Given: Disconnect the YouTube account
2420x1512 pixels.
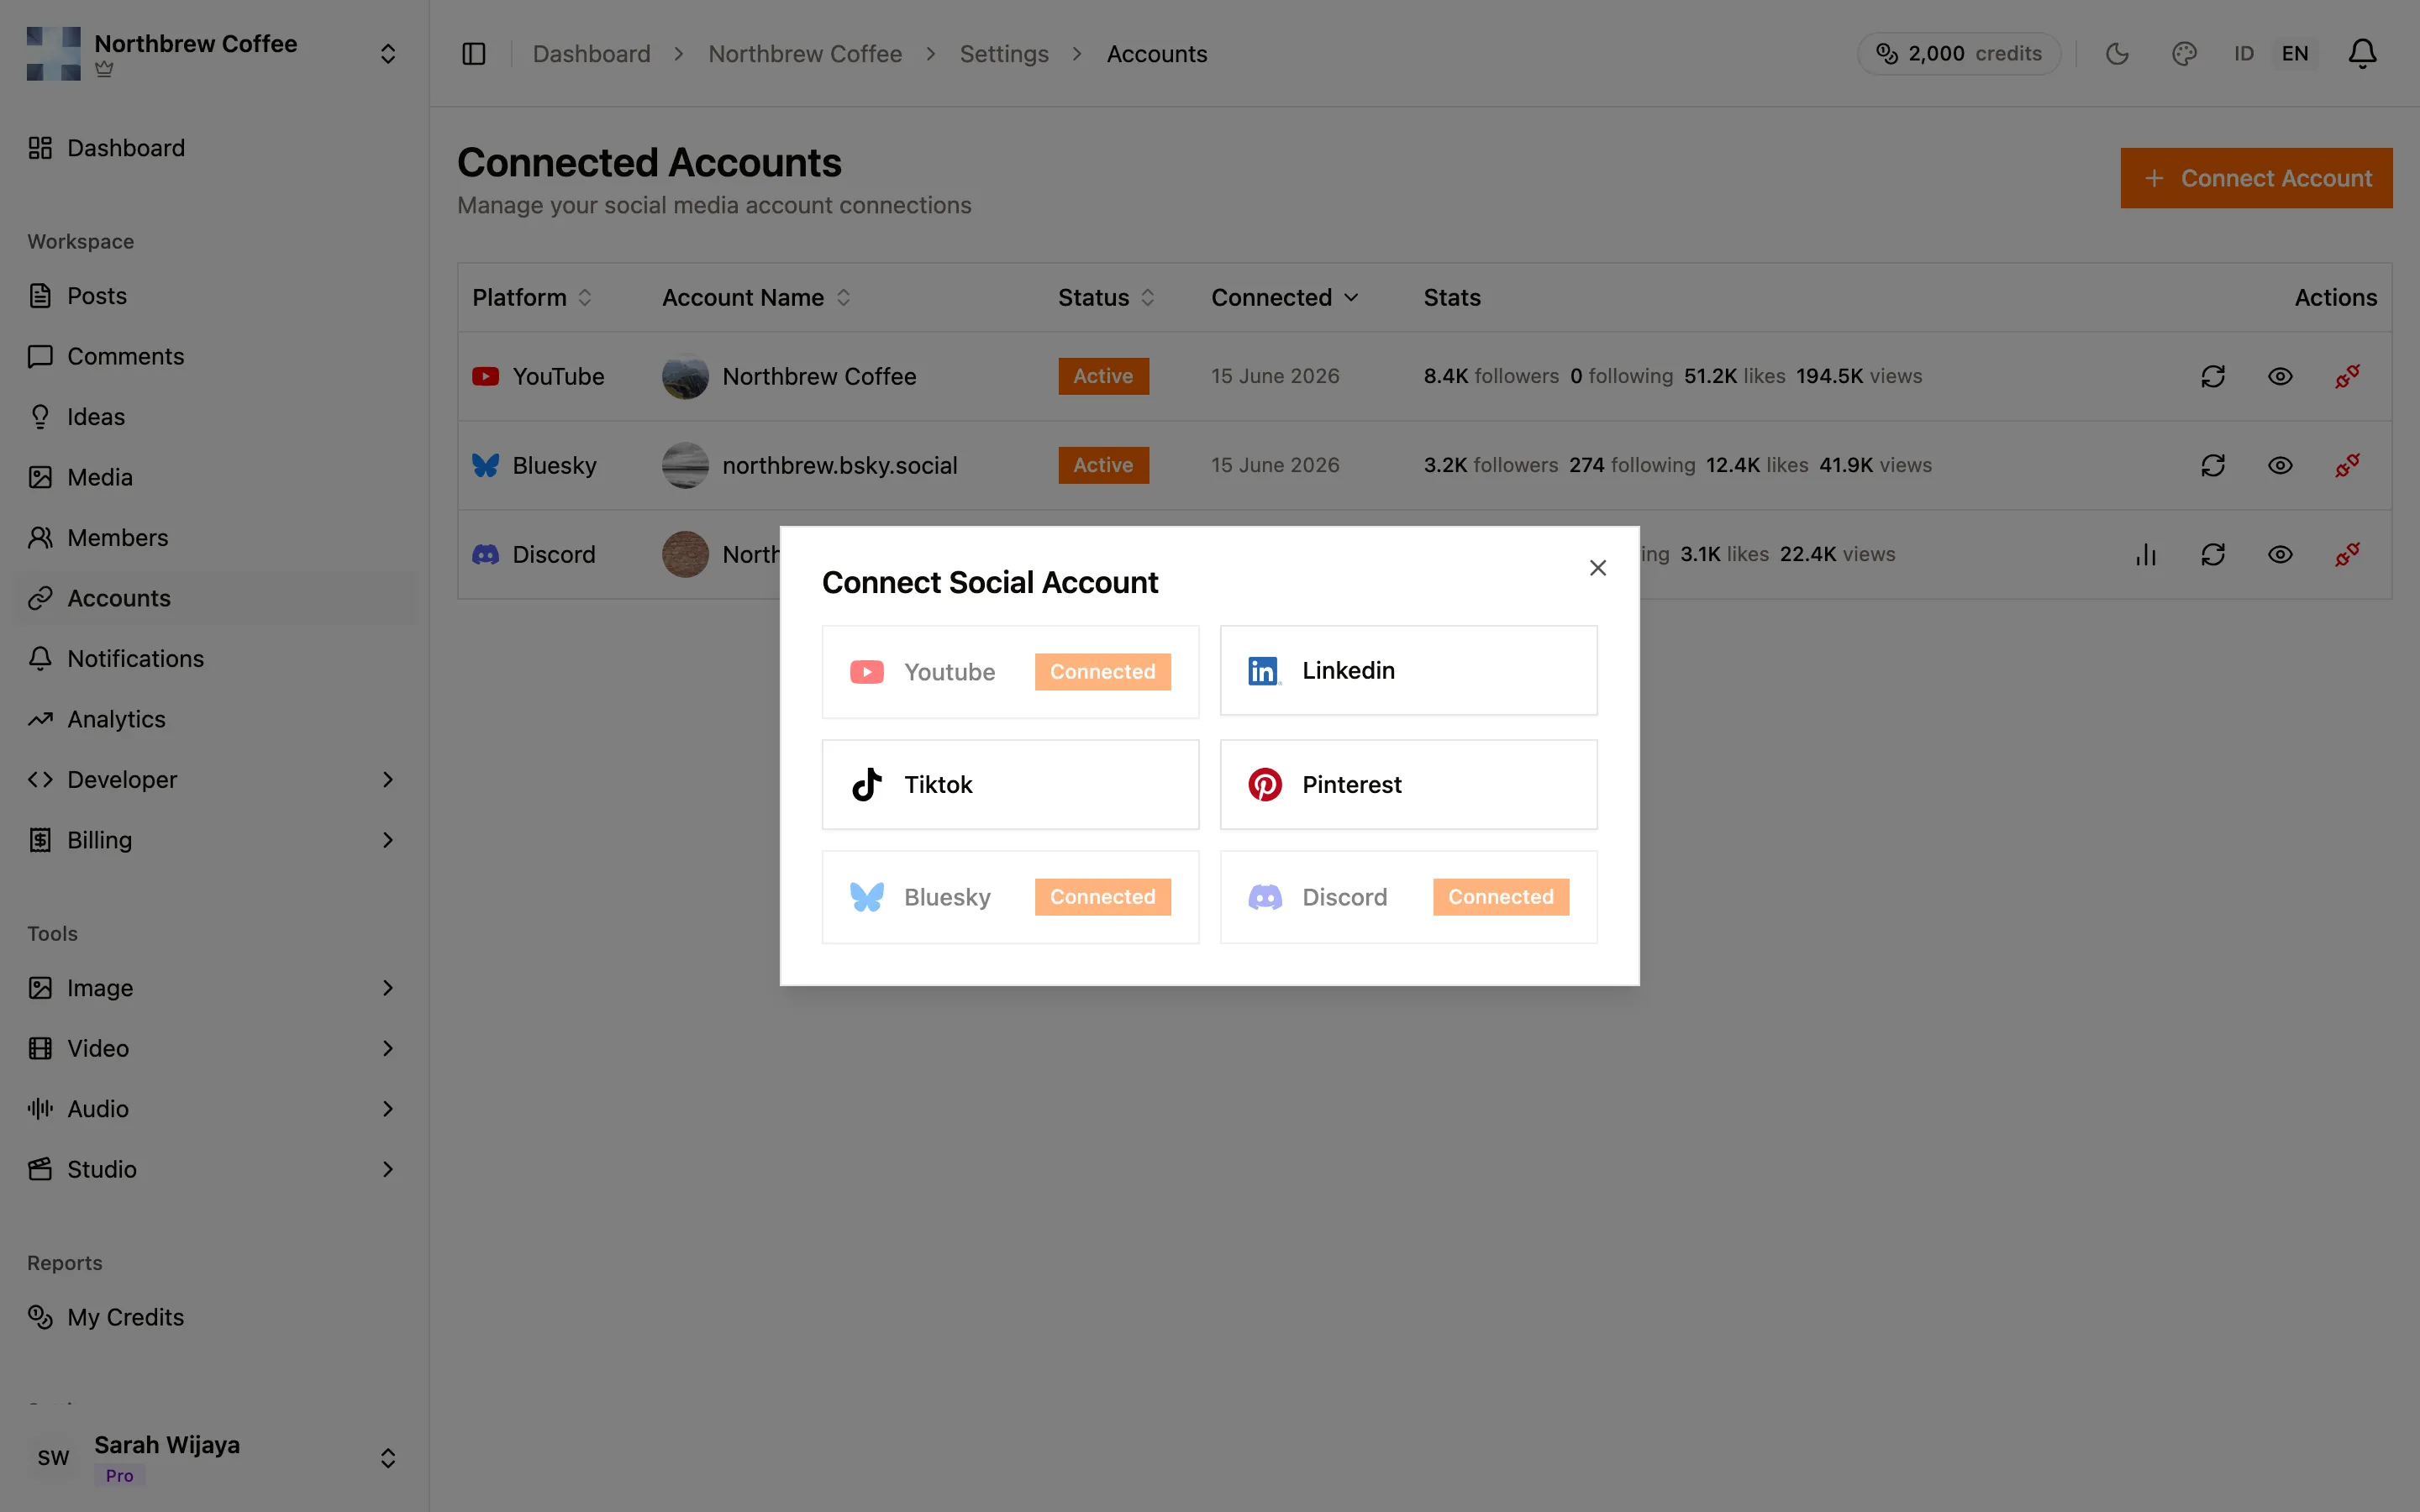Looking at the screenshot, I should 2347,376.
